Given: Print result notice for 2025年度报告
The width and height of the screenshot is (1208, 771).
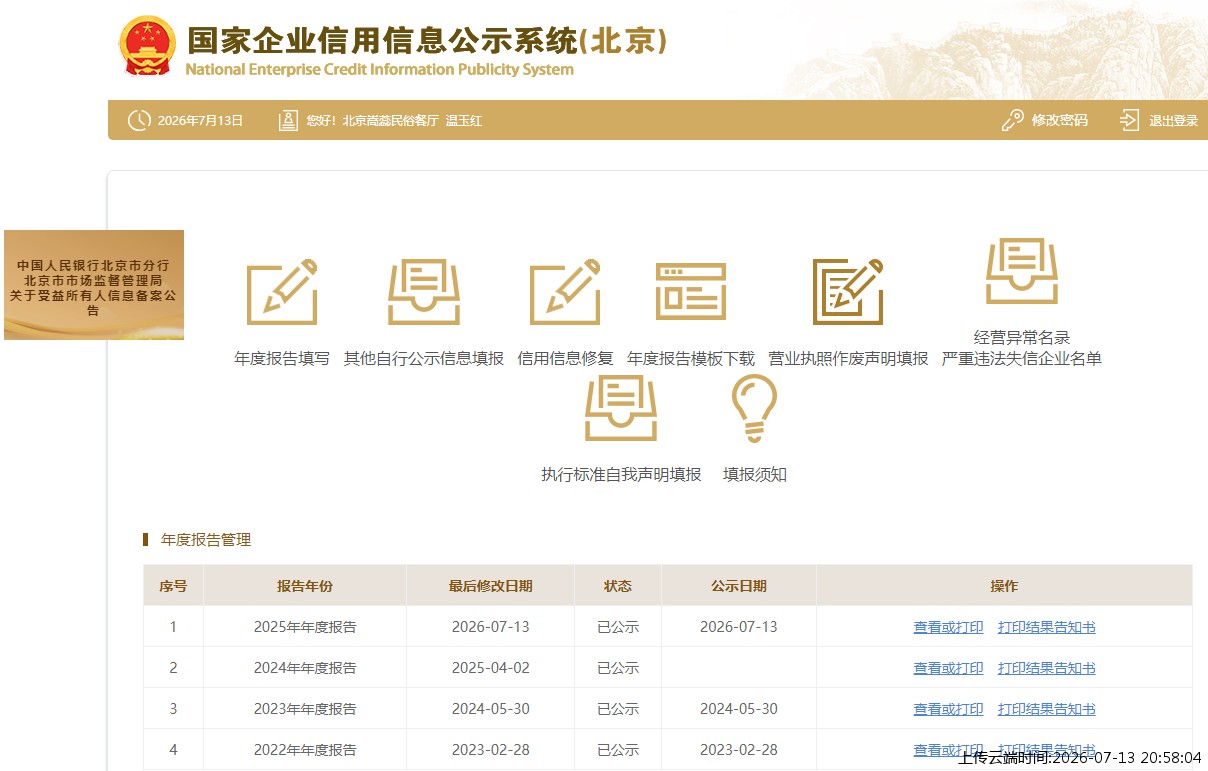Looking at the screenshot, I should tap(1047, 627).
